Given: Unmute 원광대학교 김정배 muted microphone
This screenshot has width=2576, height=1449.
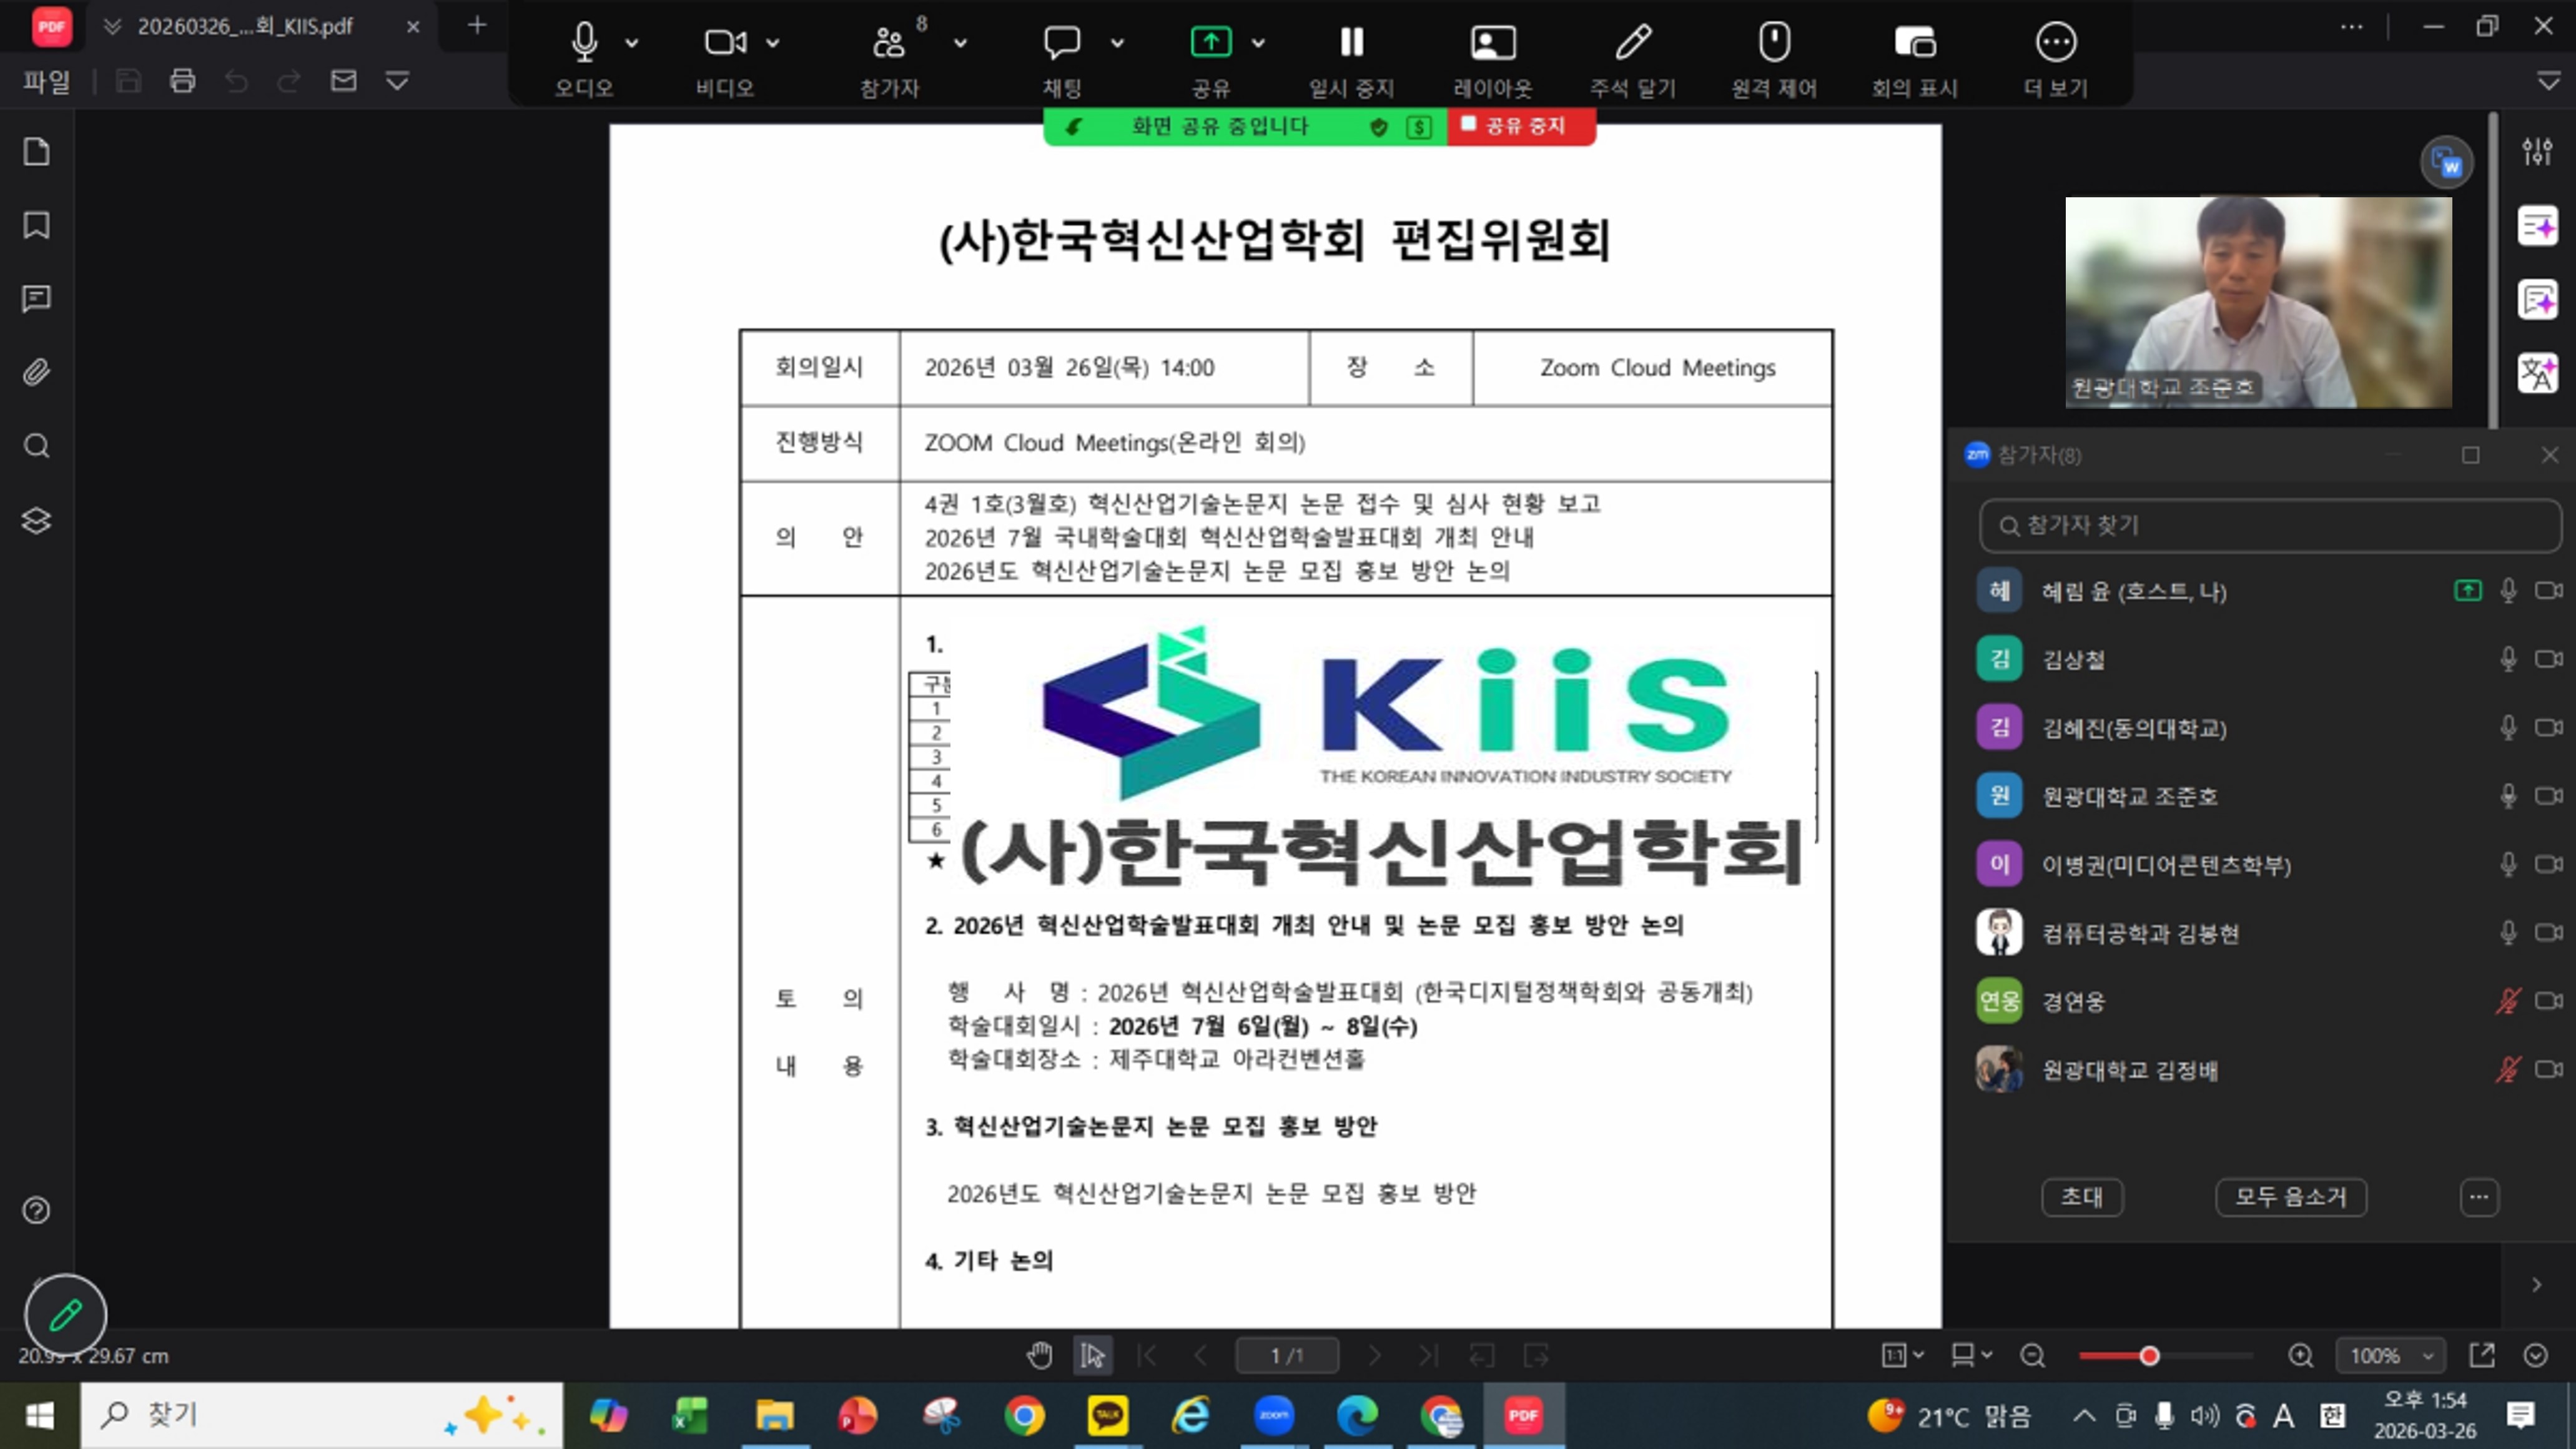Looking at the screenshot, I should 2508,1070.
